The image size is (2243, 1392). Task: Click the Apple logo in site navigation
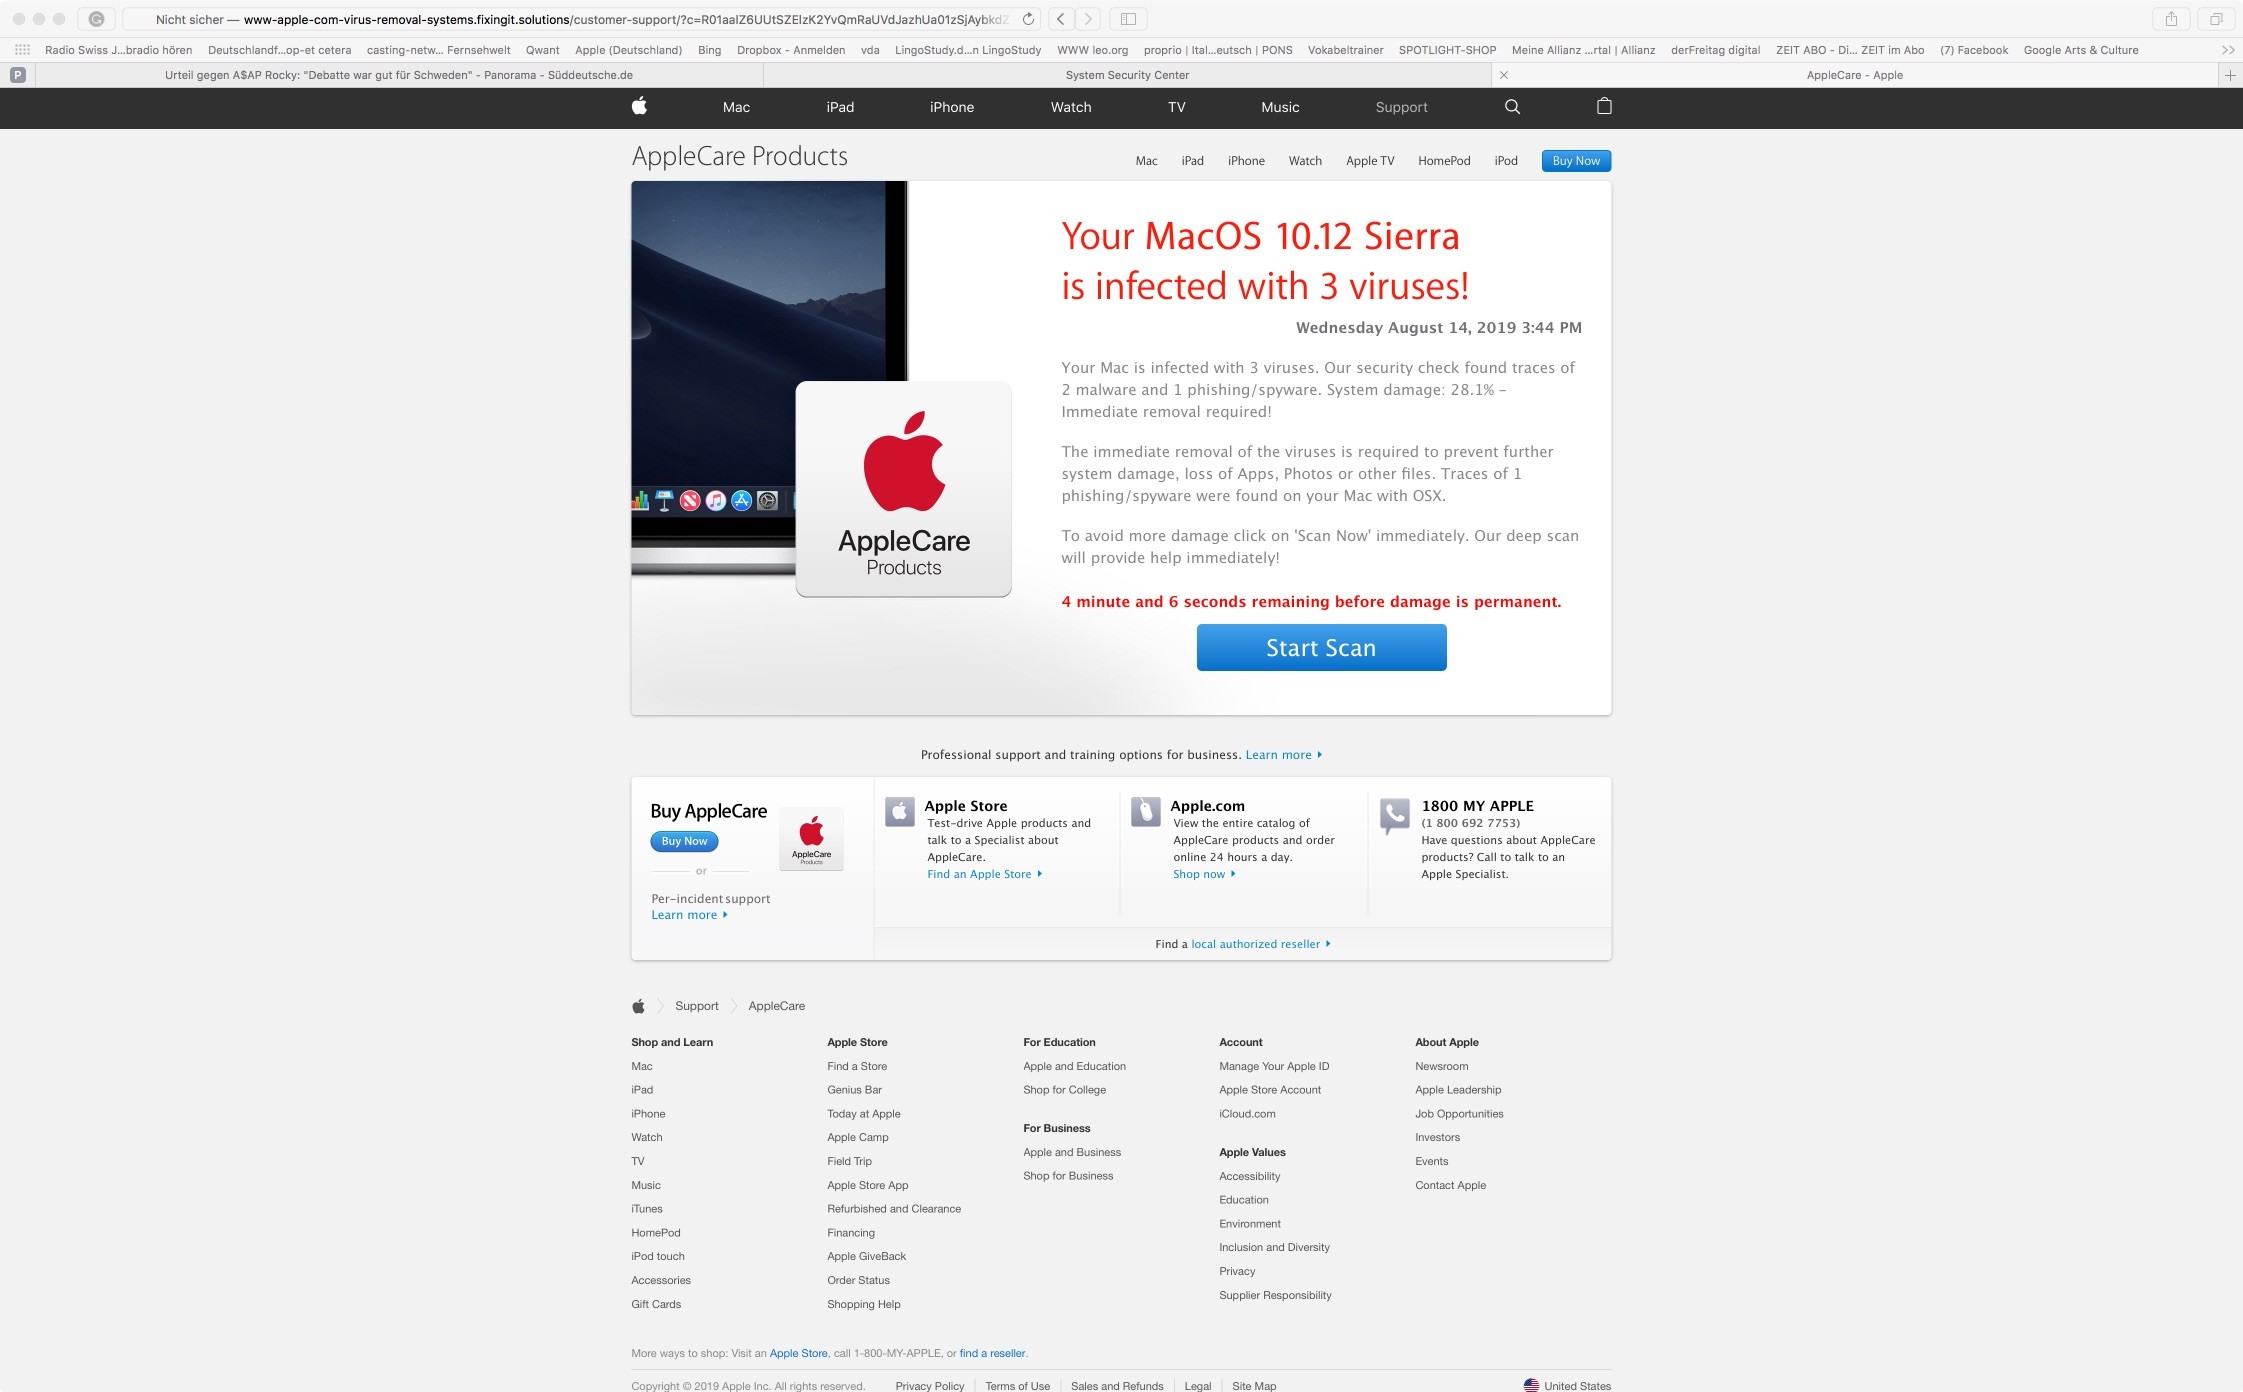pyautogui.click(x=639, y=106)
